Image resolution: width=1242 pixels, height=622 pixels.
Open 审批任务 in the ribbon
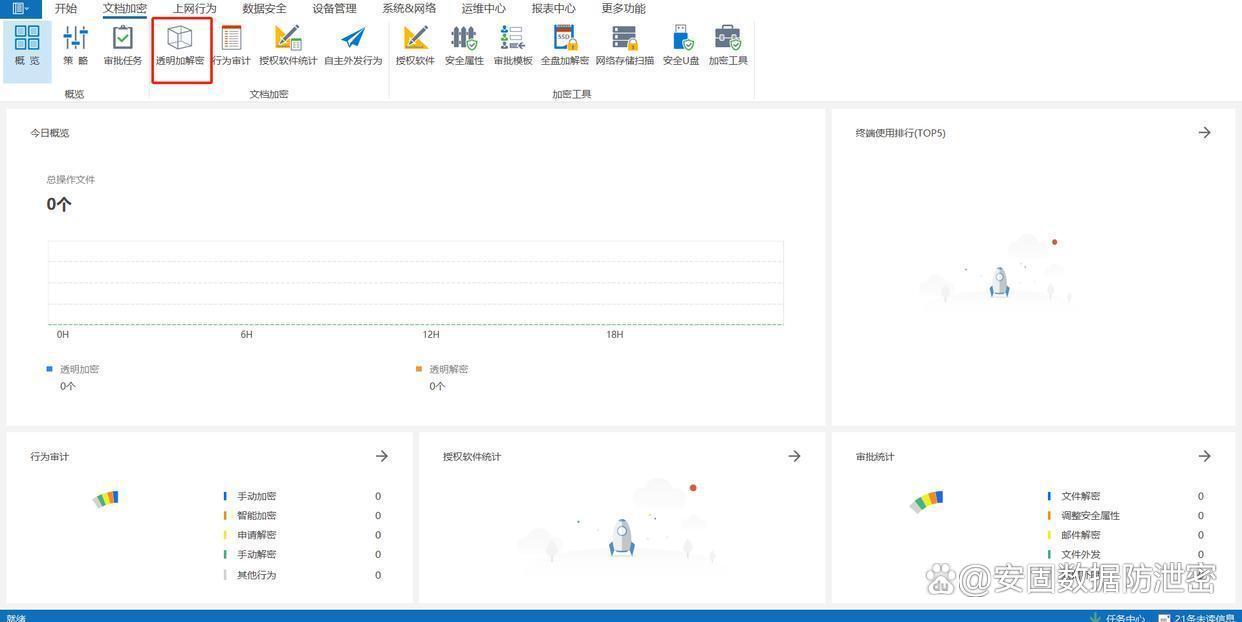(x=123, y=46)
